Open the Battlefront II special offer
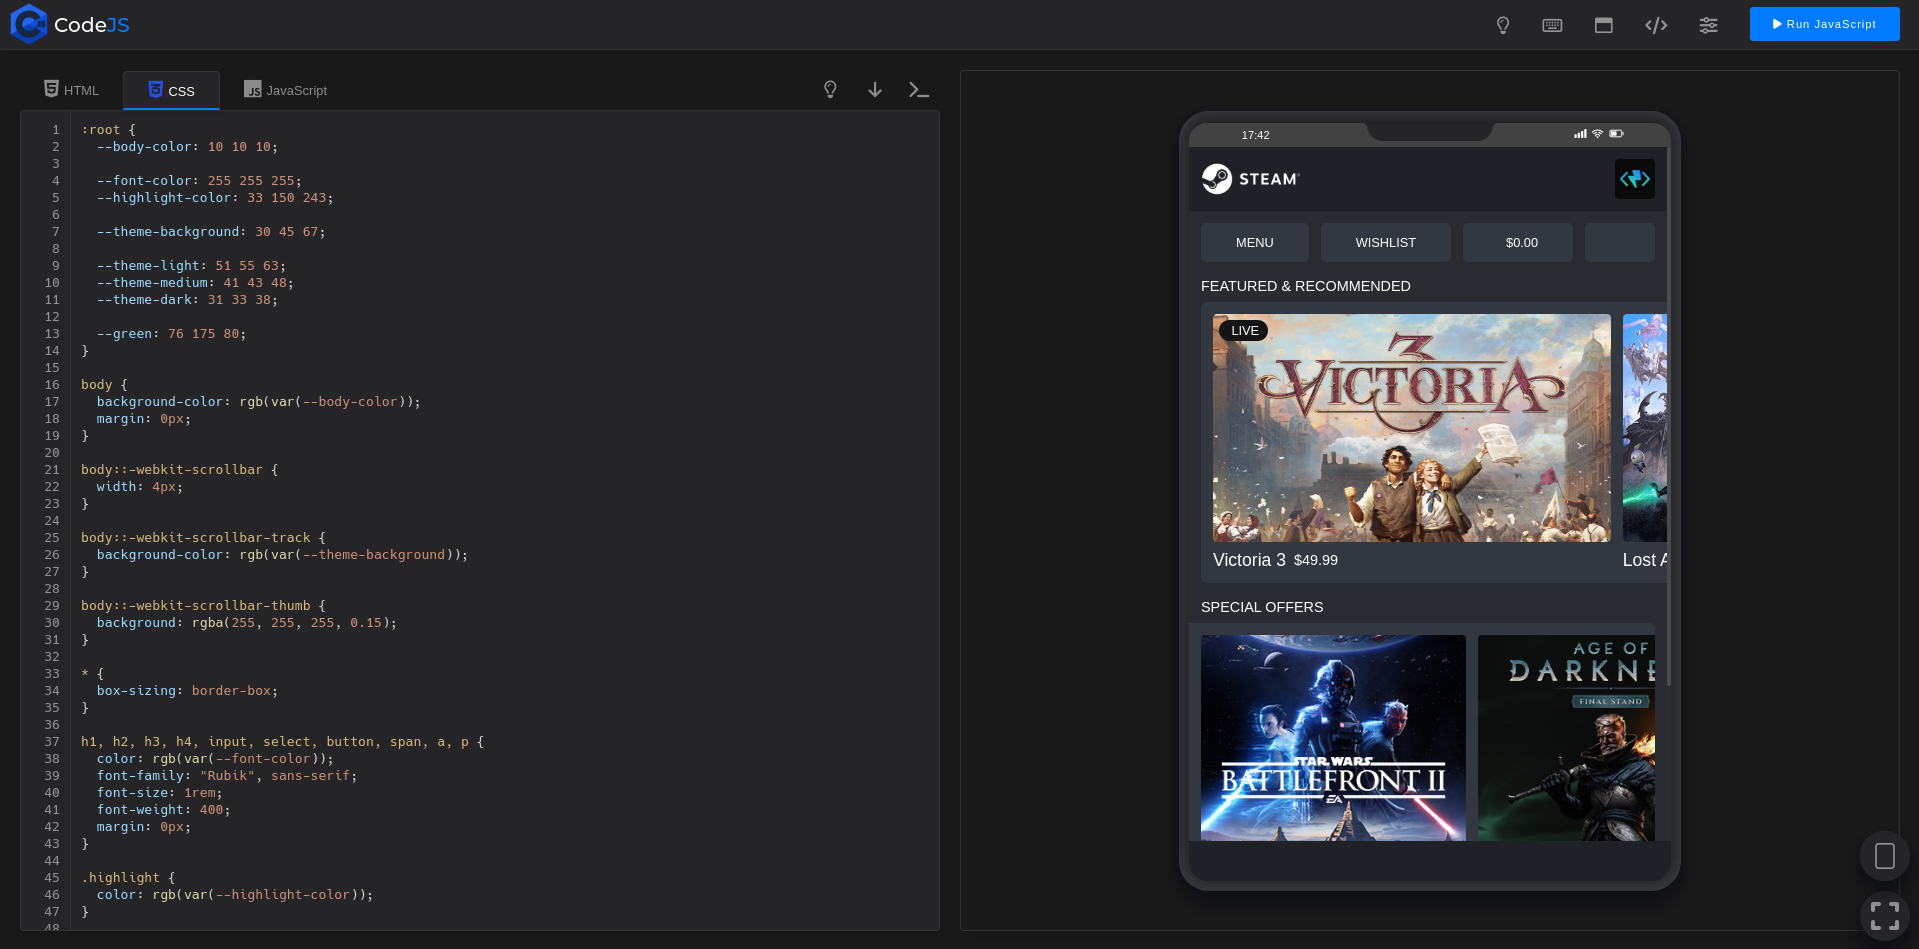The image size is (1919, 949). (x=1333, y=738)
